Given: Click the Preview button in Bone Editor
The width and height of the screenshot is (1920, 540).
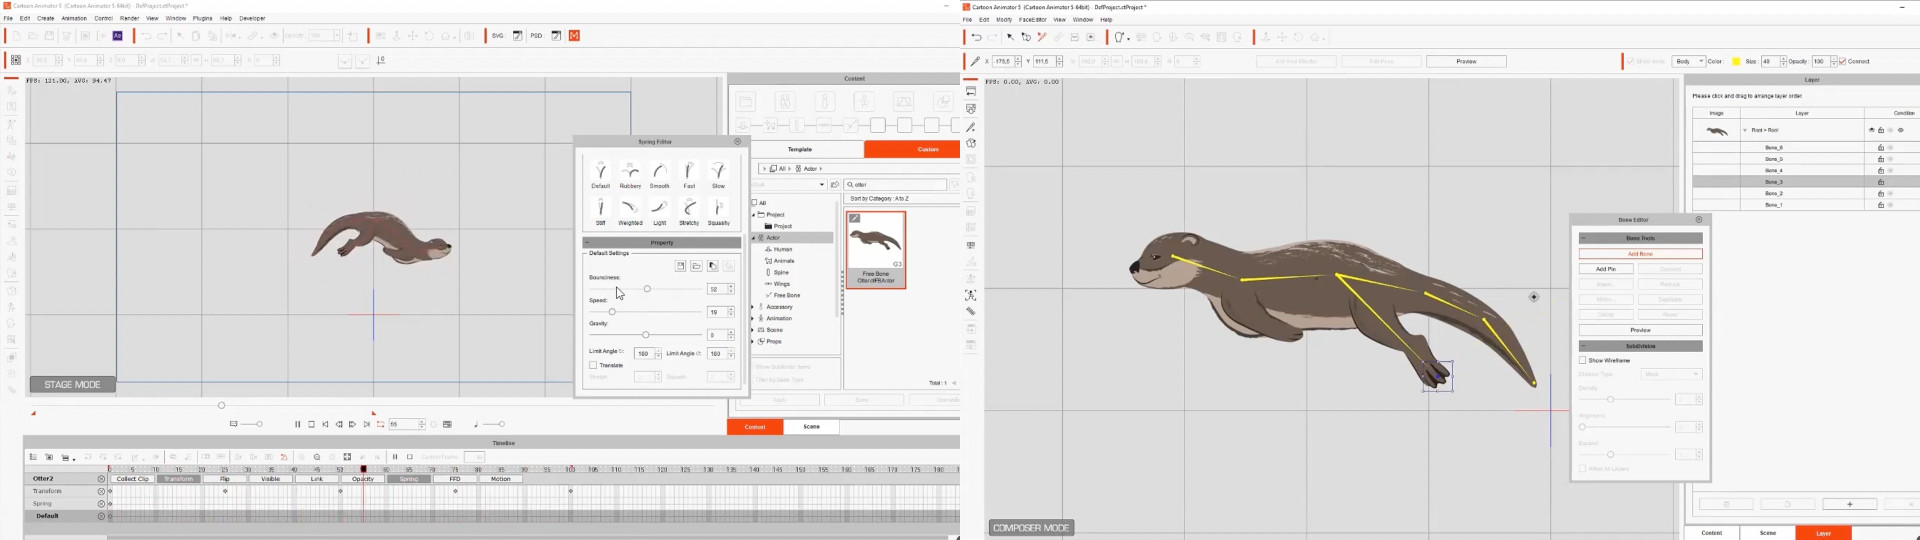Looking at the screenshot, I should 1640,330.
